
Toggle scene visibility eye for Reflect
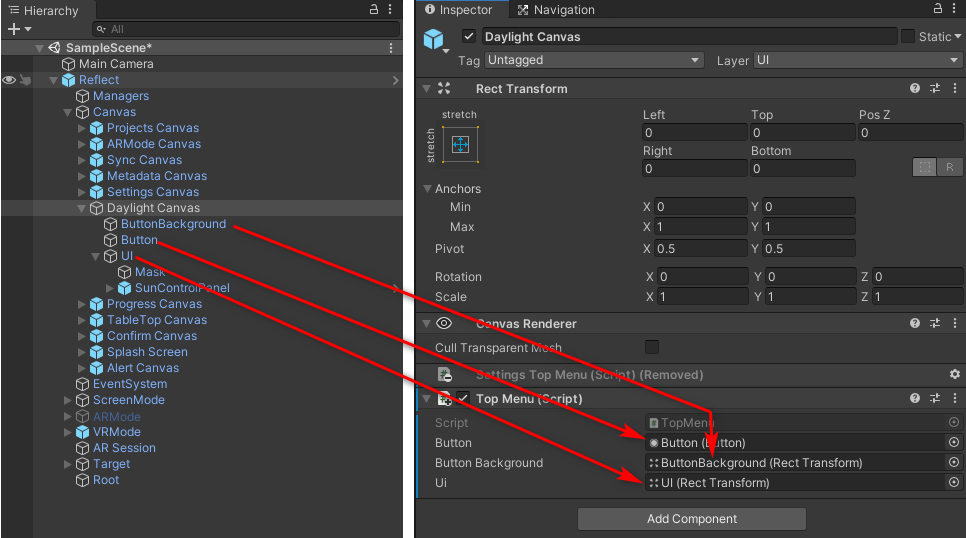tap(9, 80)
